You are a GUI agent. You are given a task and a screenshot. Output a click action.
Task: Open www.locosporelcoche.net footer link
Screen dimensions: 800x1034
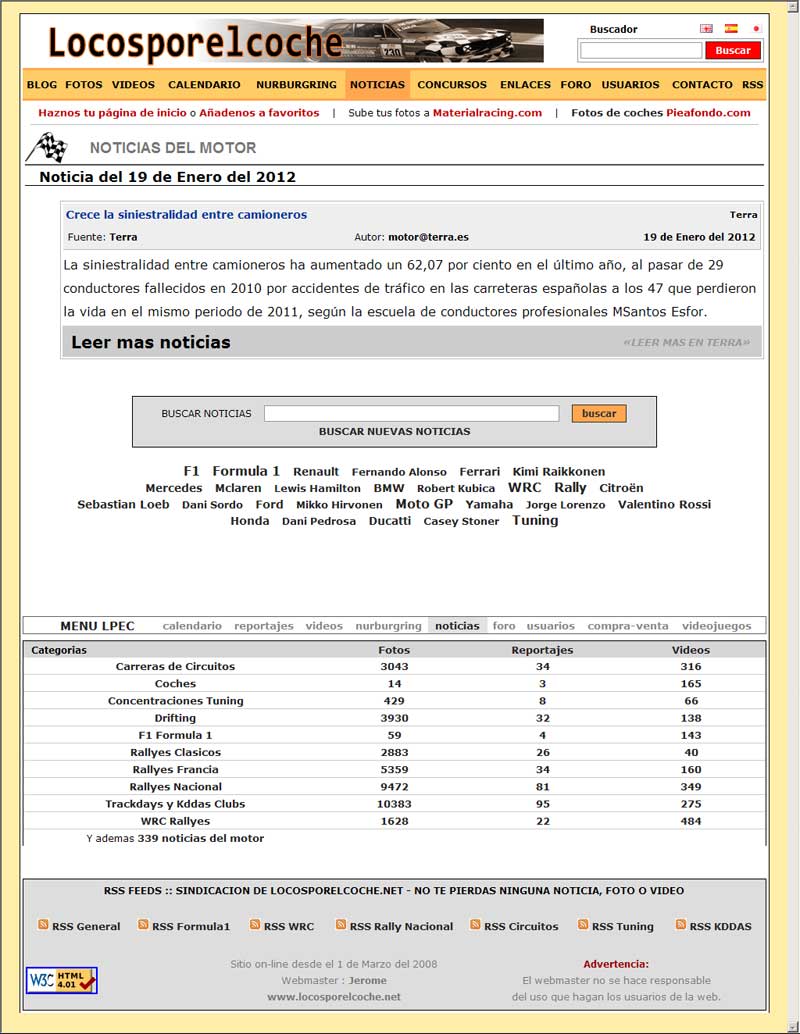(x=334, y=996)
